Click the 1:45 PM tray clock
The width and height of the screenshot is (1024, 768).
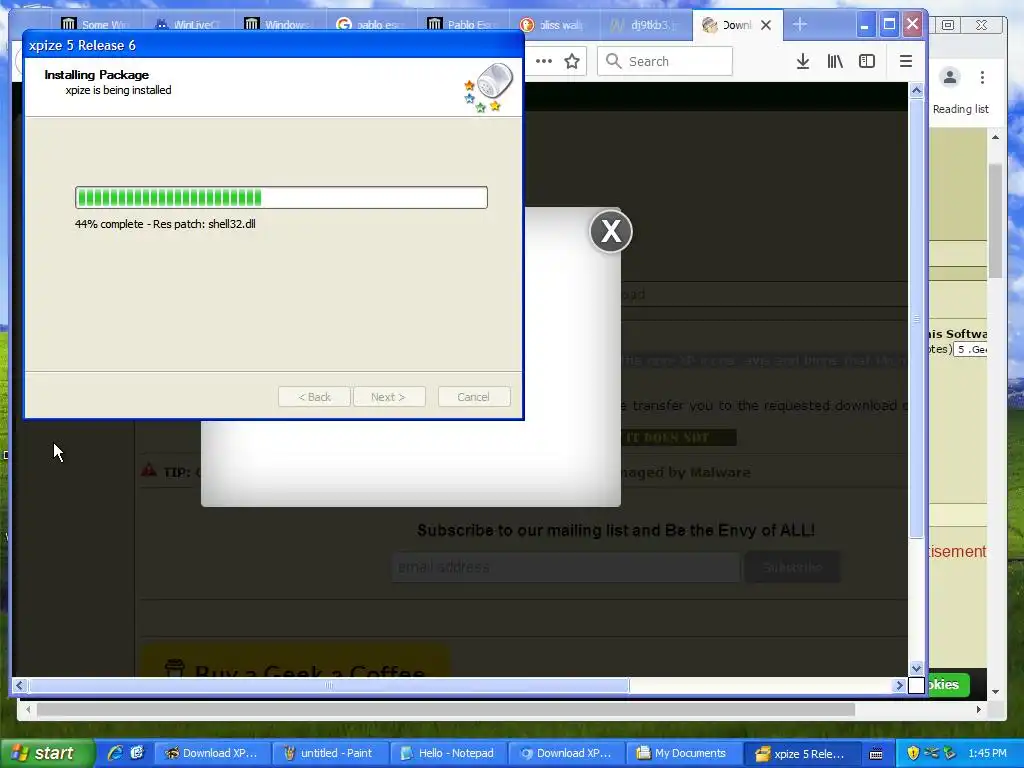point(987,753)
